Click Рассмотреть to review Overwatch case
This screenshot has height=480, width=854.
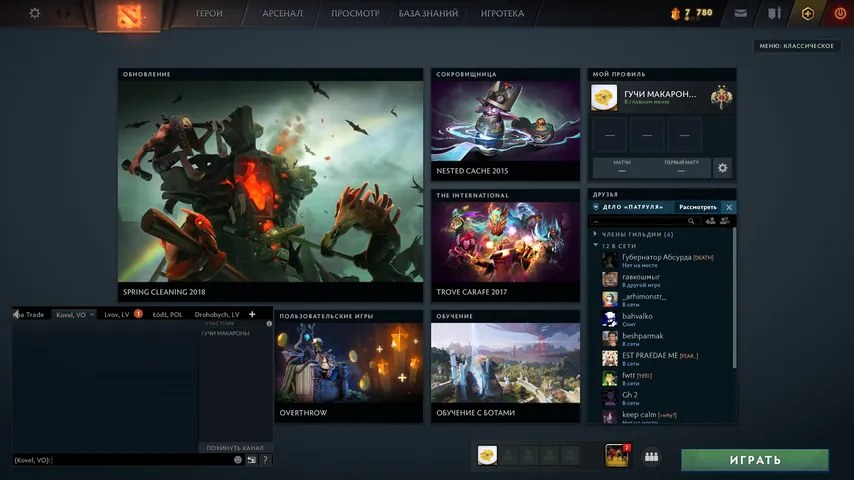click(697, 207)
